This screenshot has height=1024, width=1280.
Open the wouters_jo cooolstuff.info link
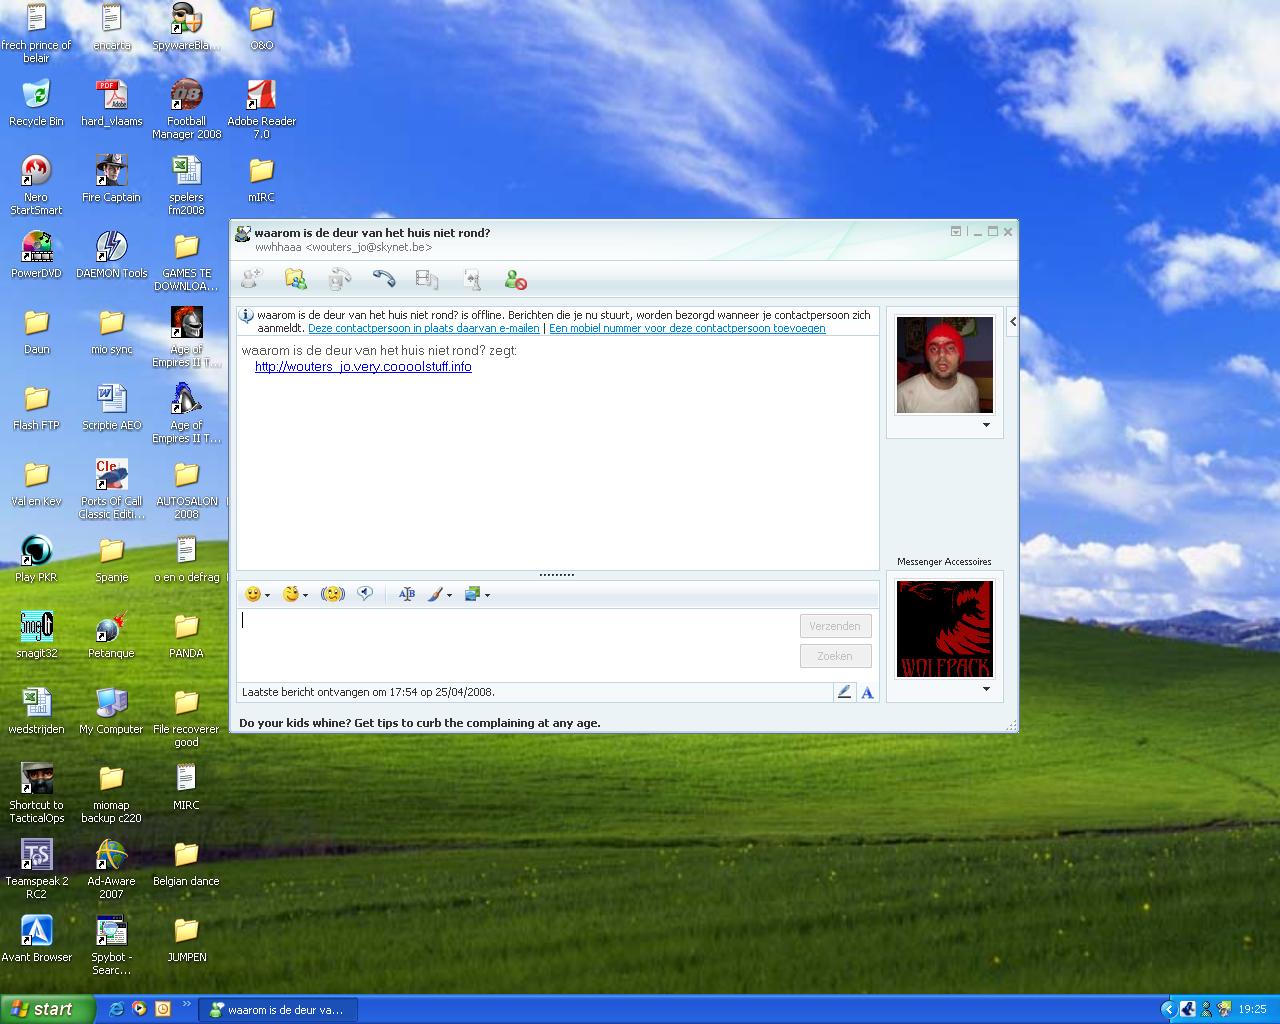pos(363,367)
